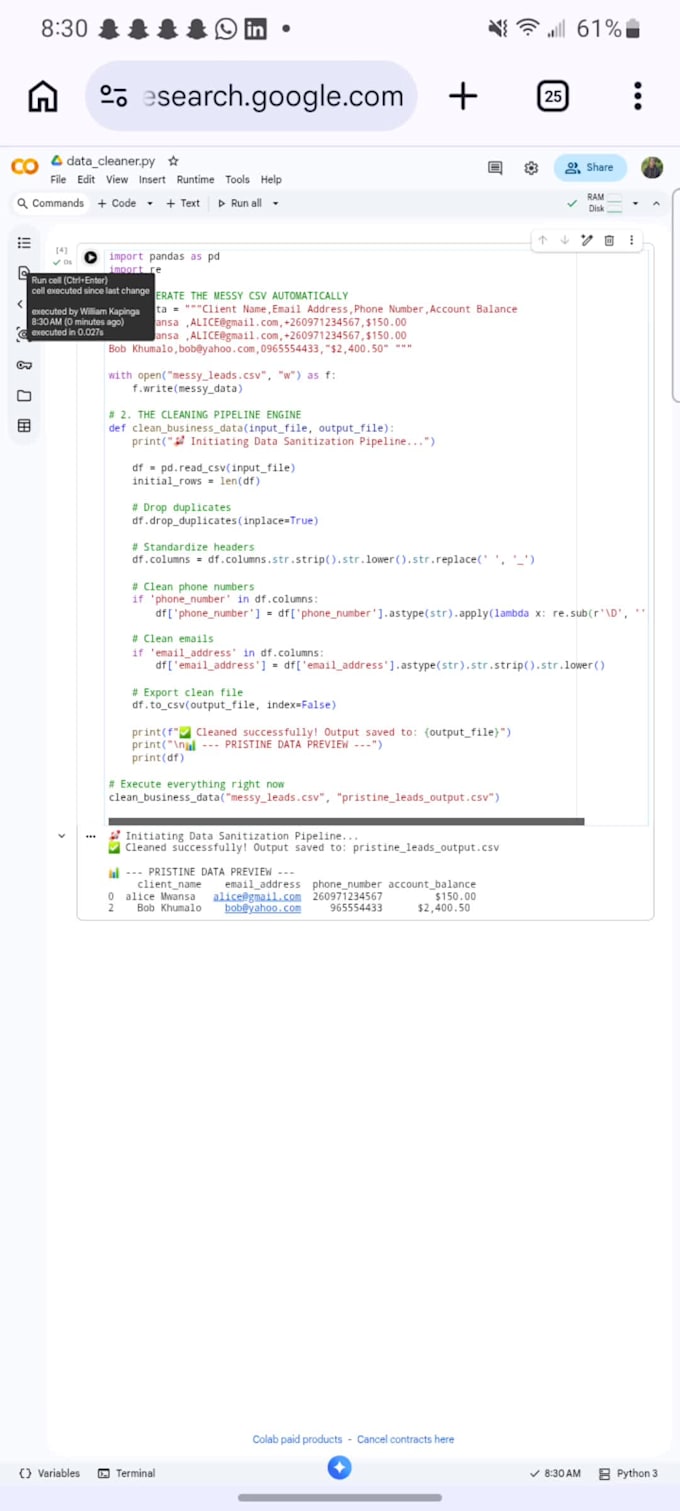Click the 8:30 AM execution status

555,1474
